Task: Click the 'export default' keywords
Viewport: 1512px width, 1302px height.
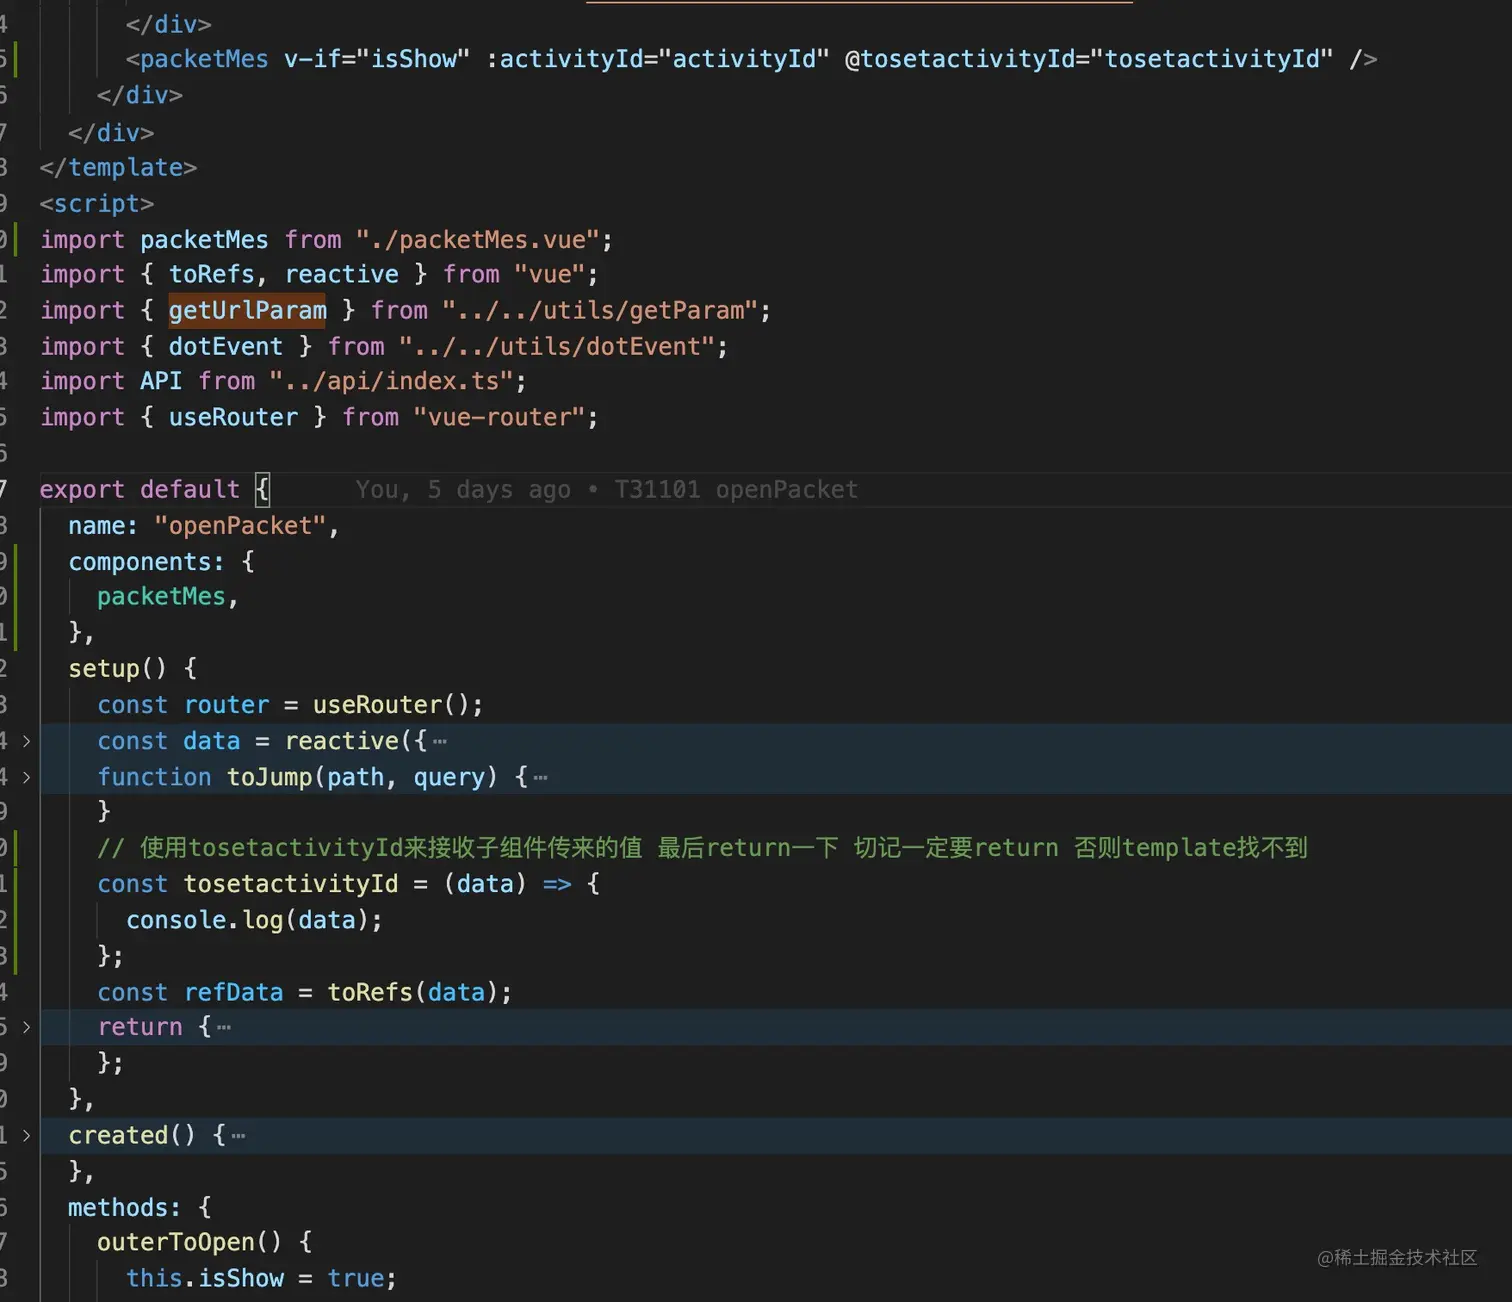Action: [140, 489]
